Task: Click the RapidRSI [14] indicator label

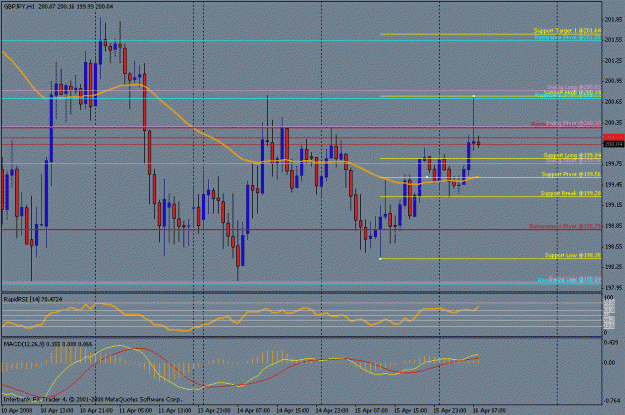Action: pos(33,299)
